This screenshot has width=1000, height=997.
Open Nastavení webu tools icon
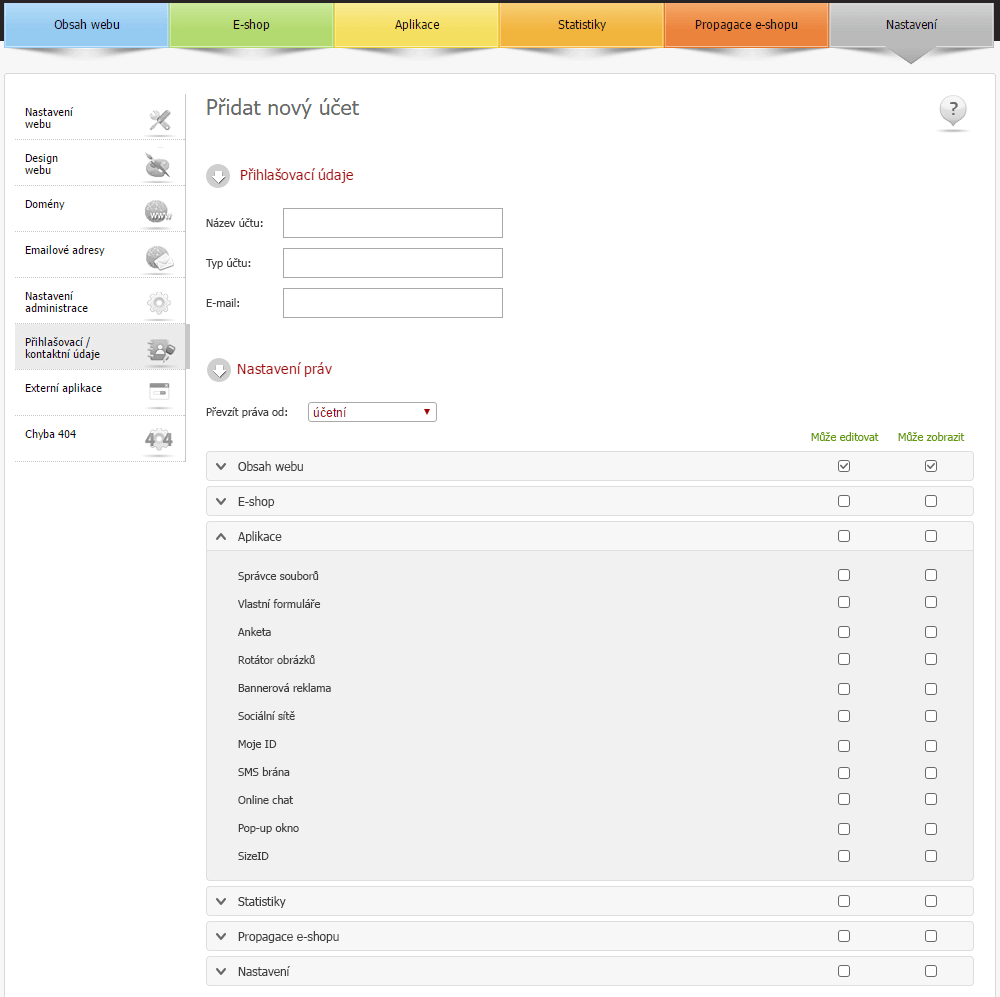tap(159, 120)
